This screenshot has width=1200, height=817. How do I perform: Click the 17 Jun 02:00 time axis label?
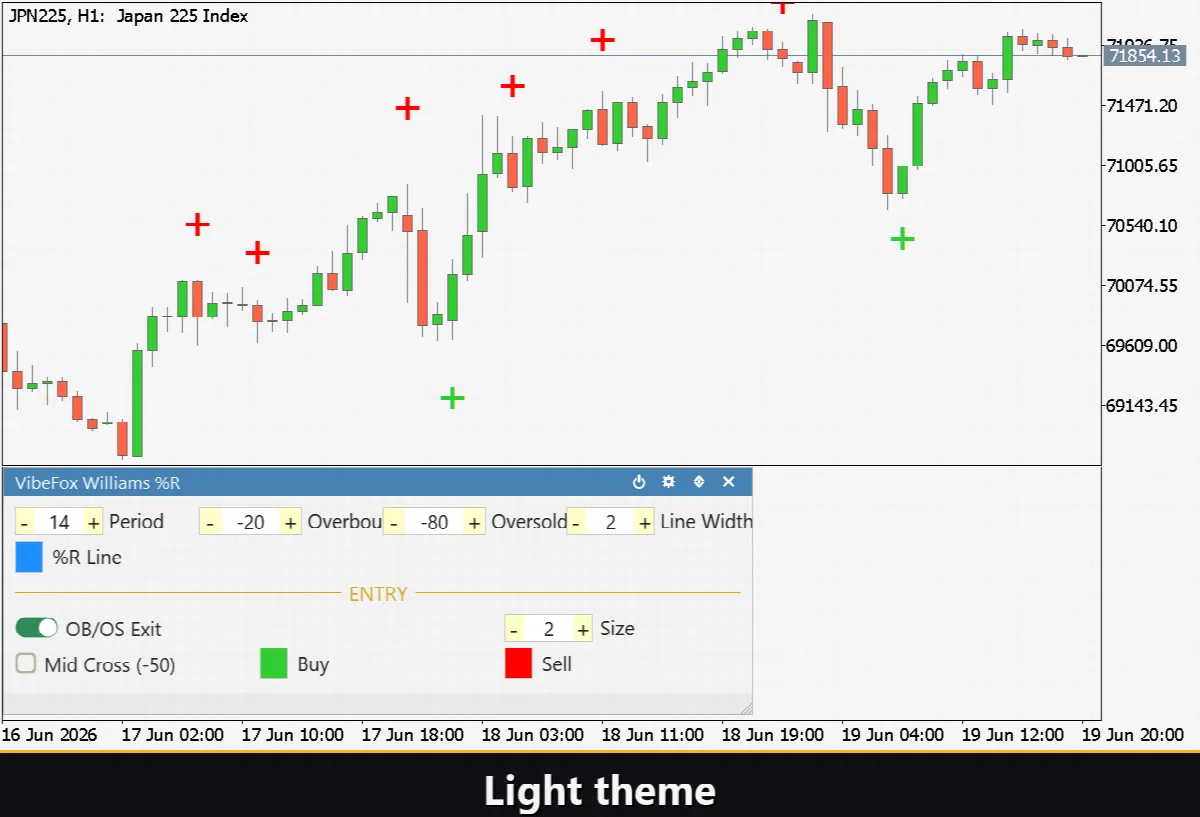173,734
